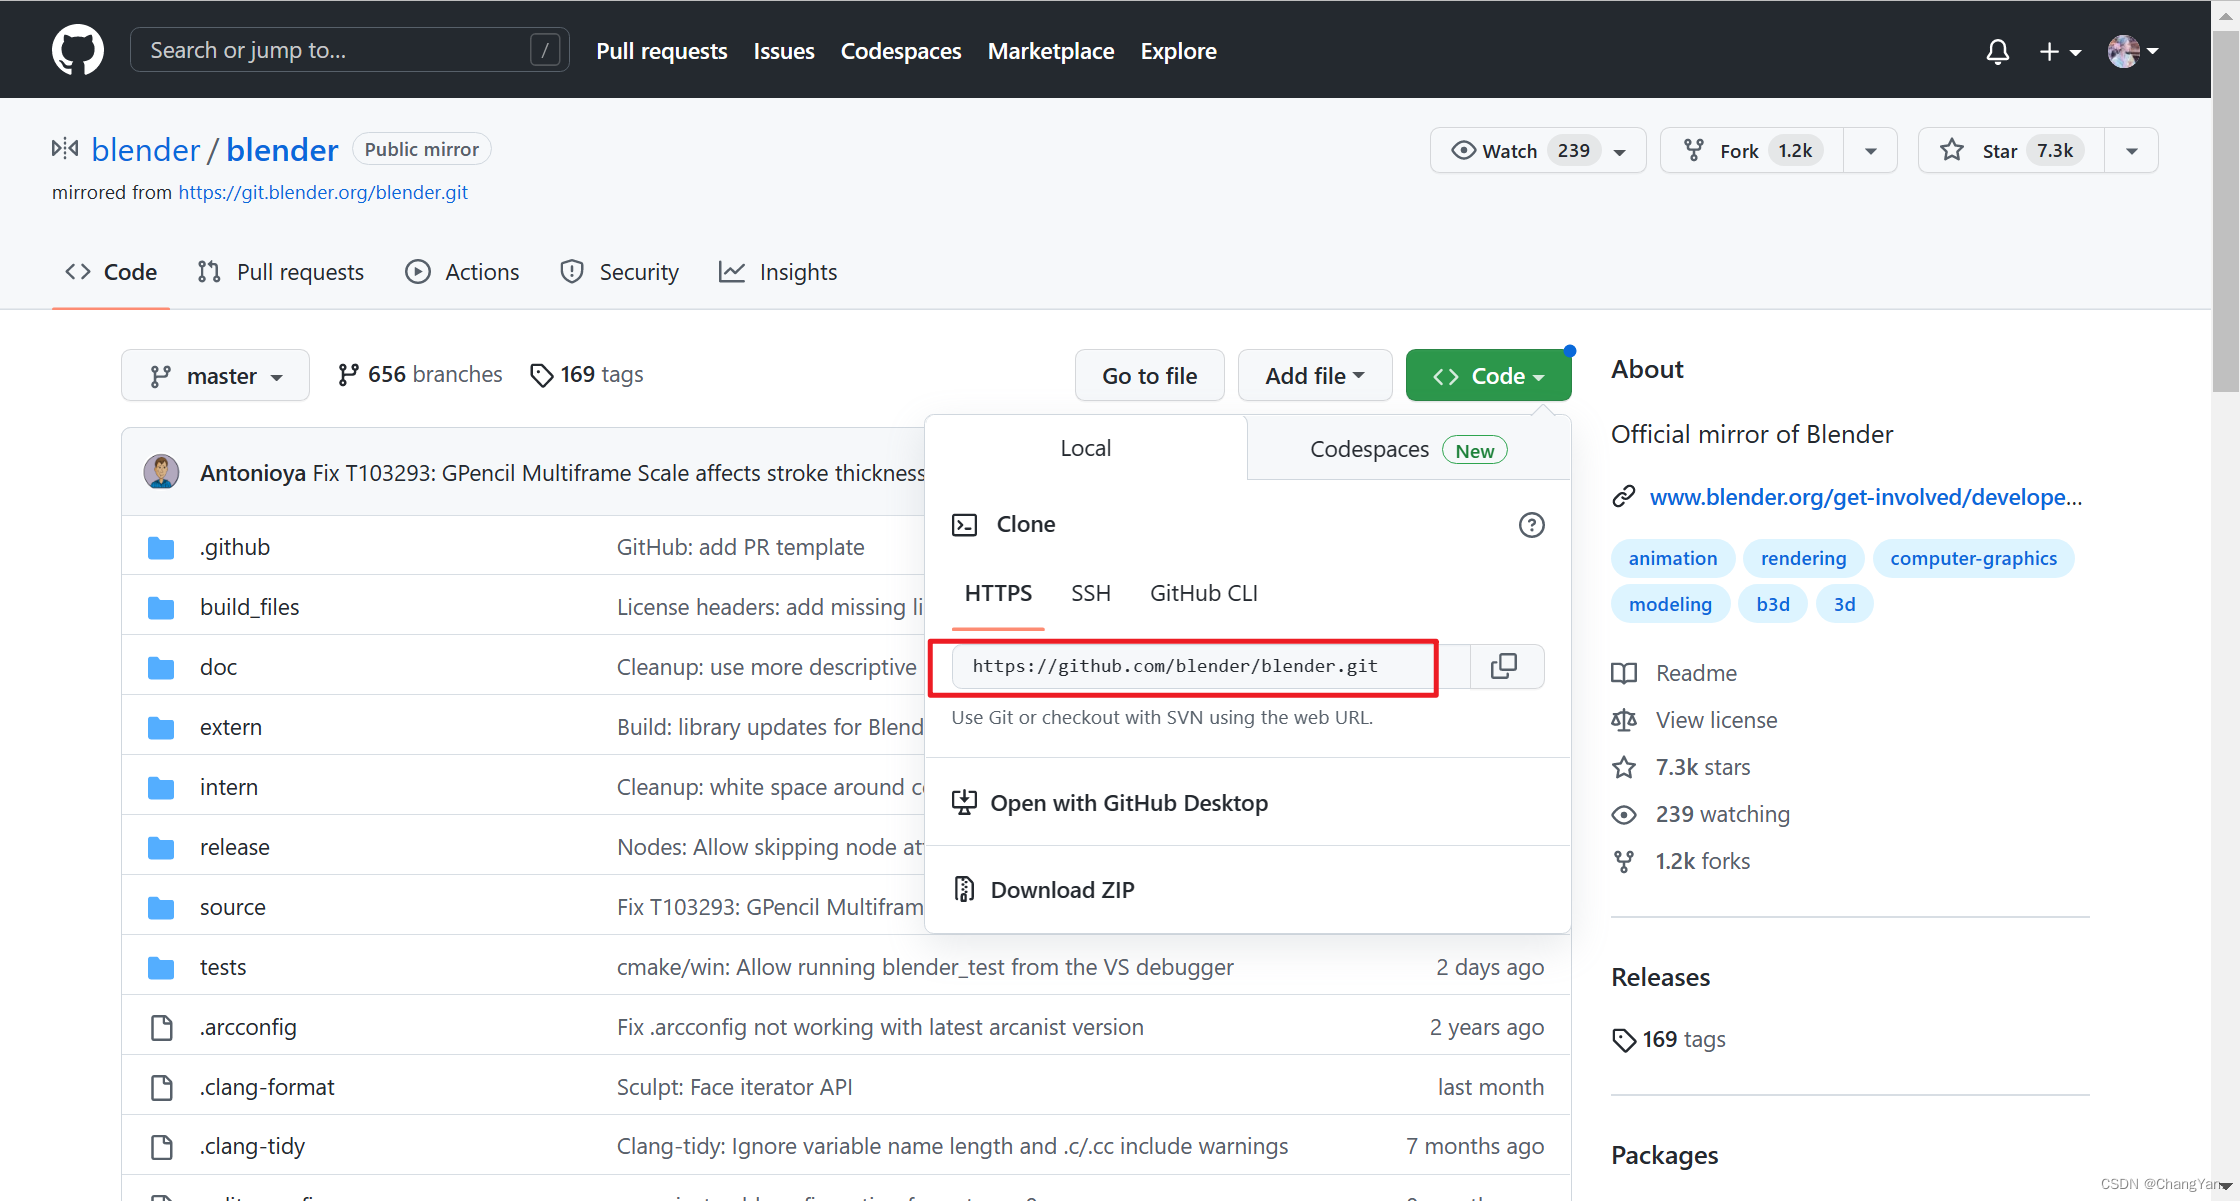The width and height of the screenshot is (2240, 1201).
Task: Click the Code tab icon with angle brackets
Action: click(x=79, y=271)
